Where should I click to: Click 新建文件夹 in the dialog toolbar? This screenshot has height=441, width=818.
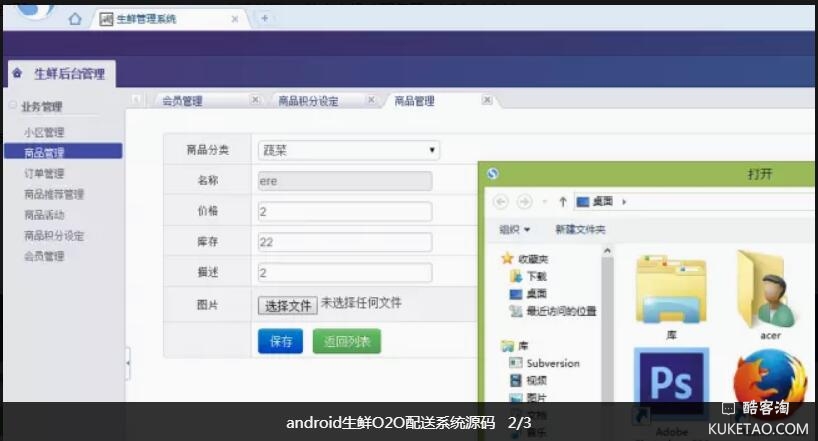pos(580,229)
